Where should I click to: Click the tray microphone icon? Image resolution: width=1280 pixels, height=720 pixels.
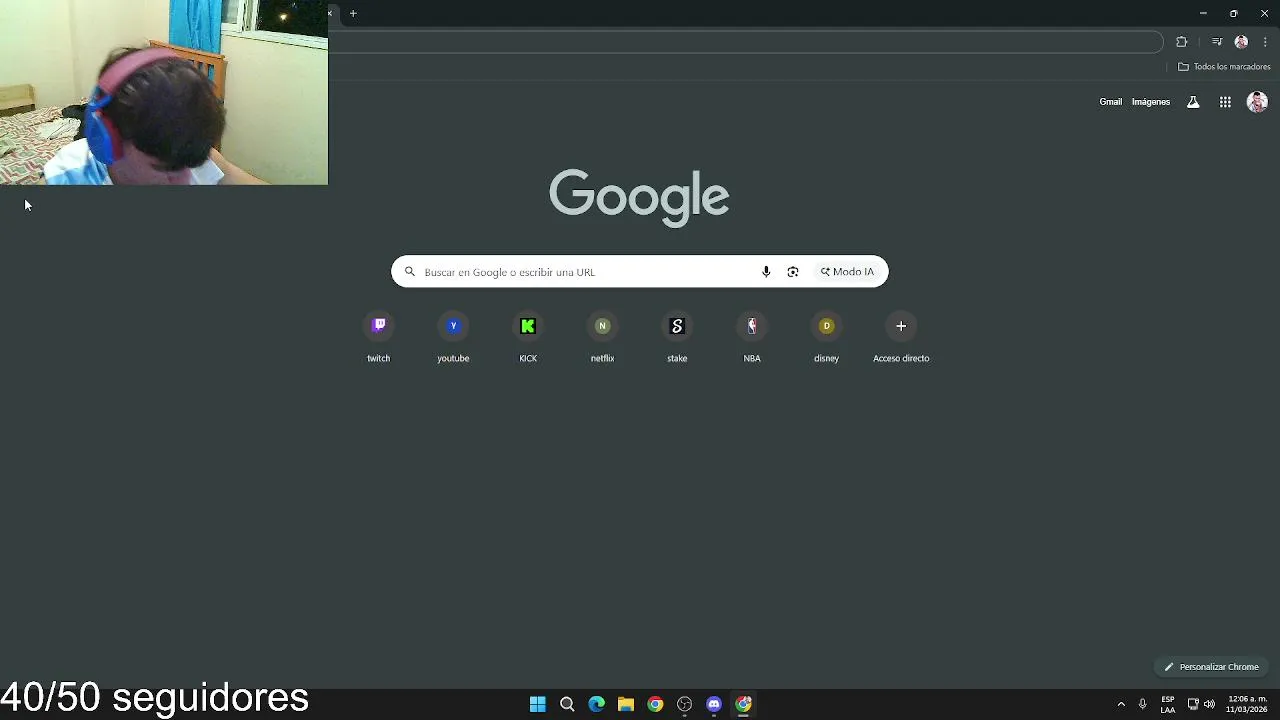click(1142, 704)
